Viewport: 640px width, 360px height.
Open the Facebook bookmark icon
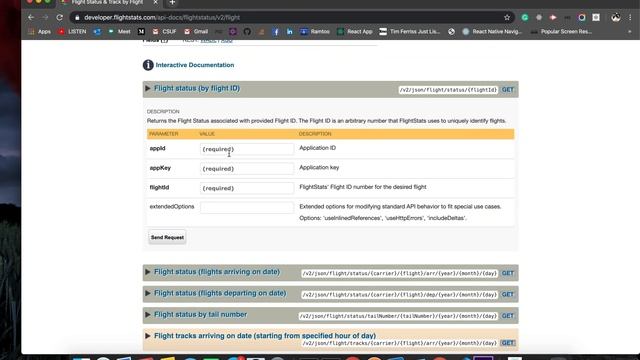click(276, 31)
